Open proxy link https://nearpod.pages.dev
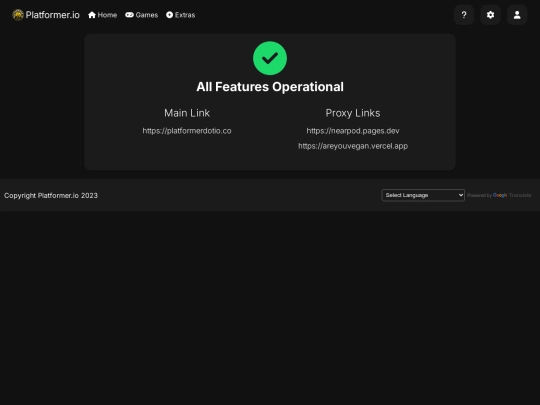The height and width of the screenshot is (405, 540). click(x=353, y=131)
